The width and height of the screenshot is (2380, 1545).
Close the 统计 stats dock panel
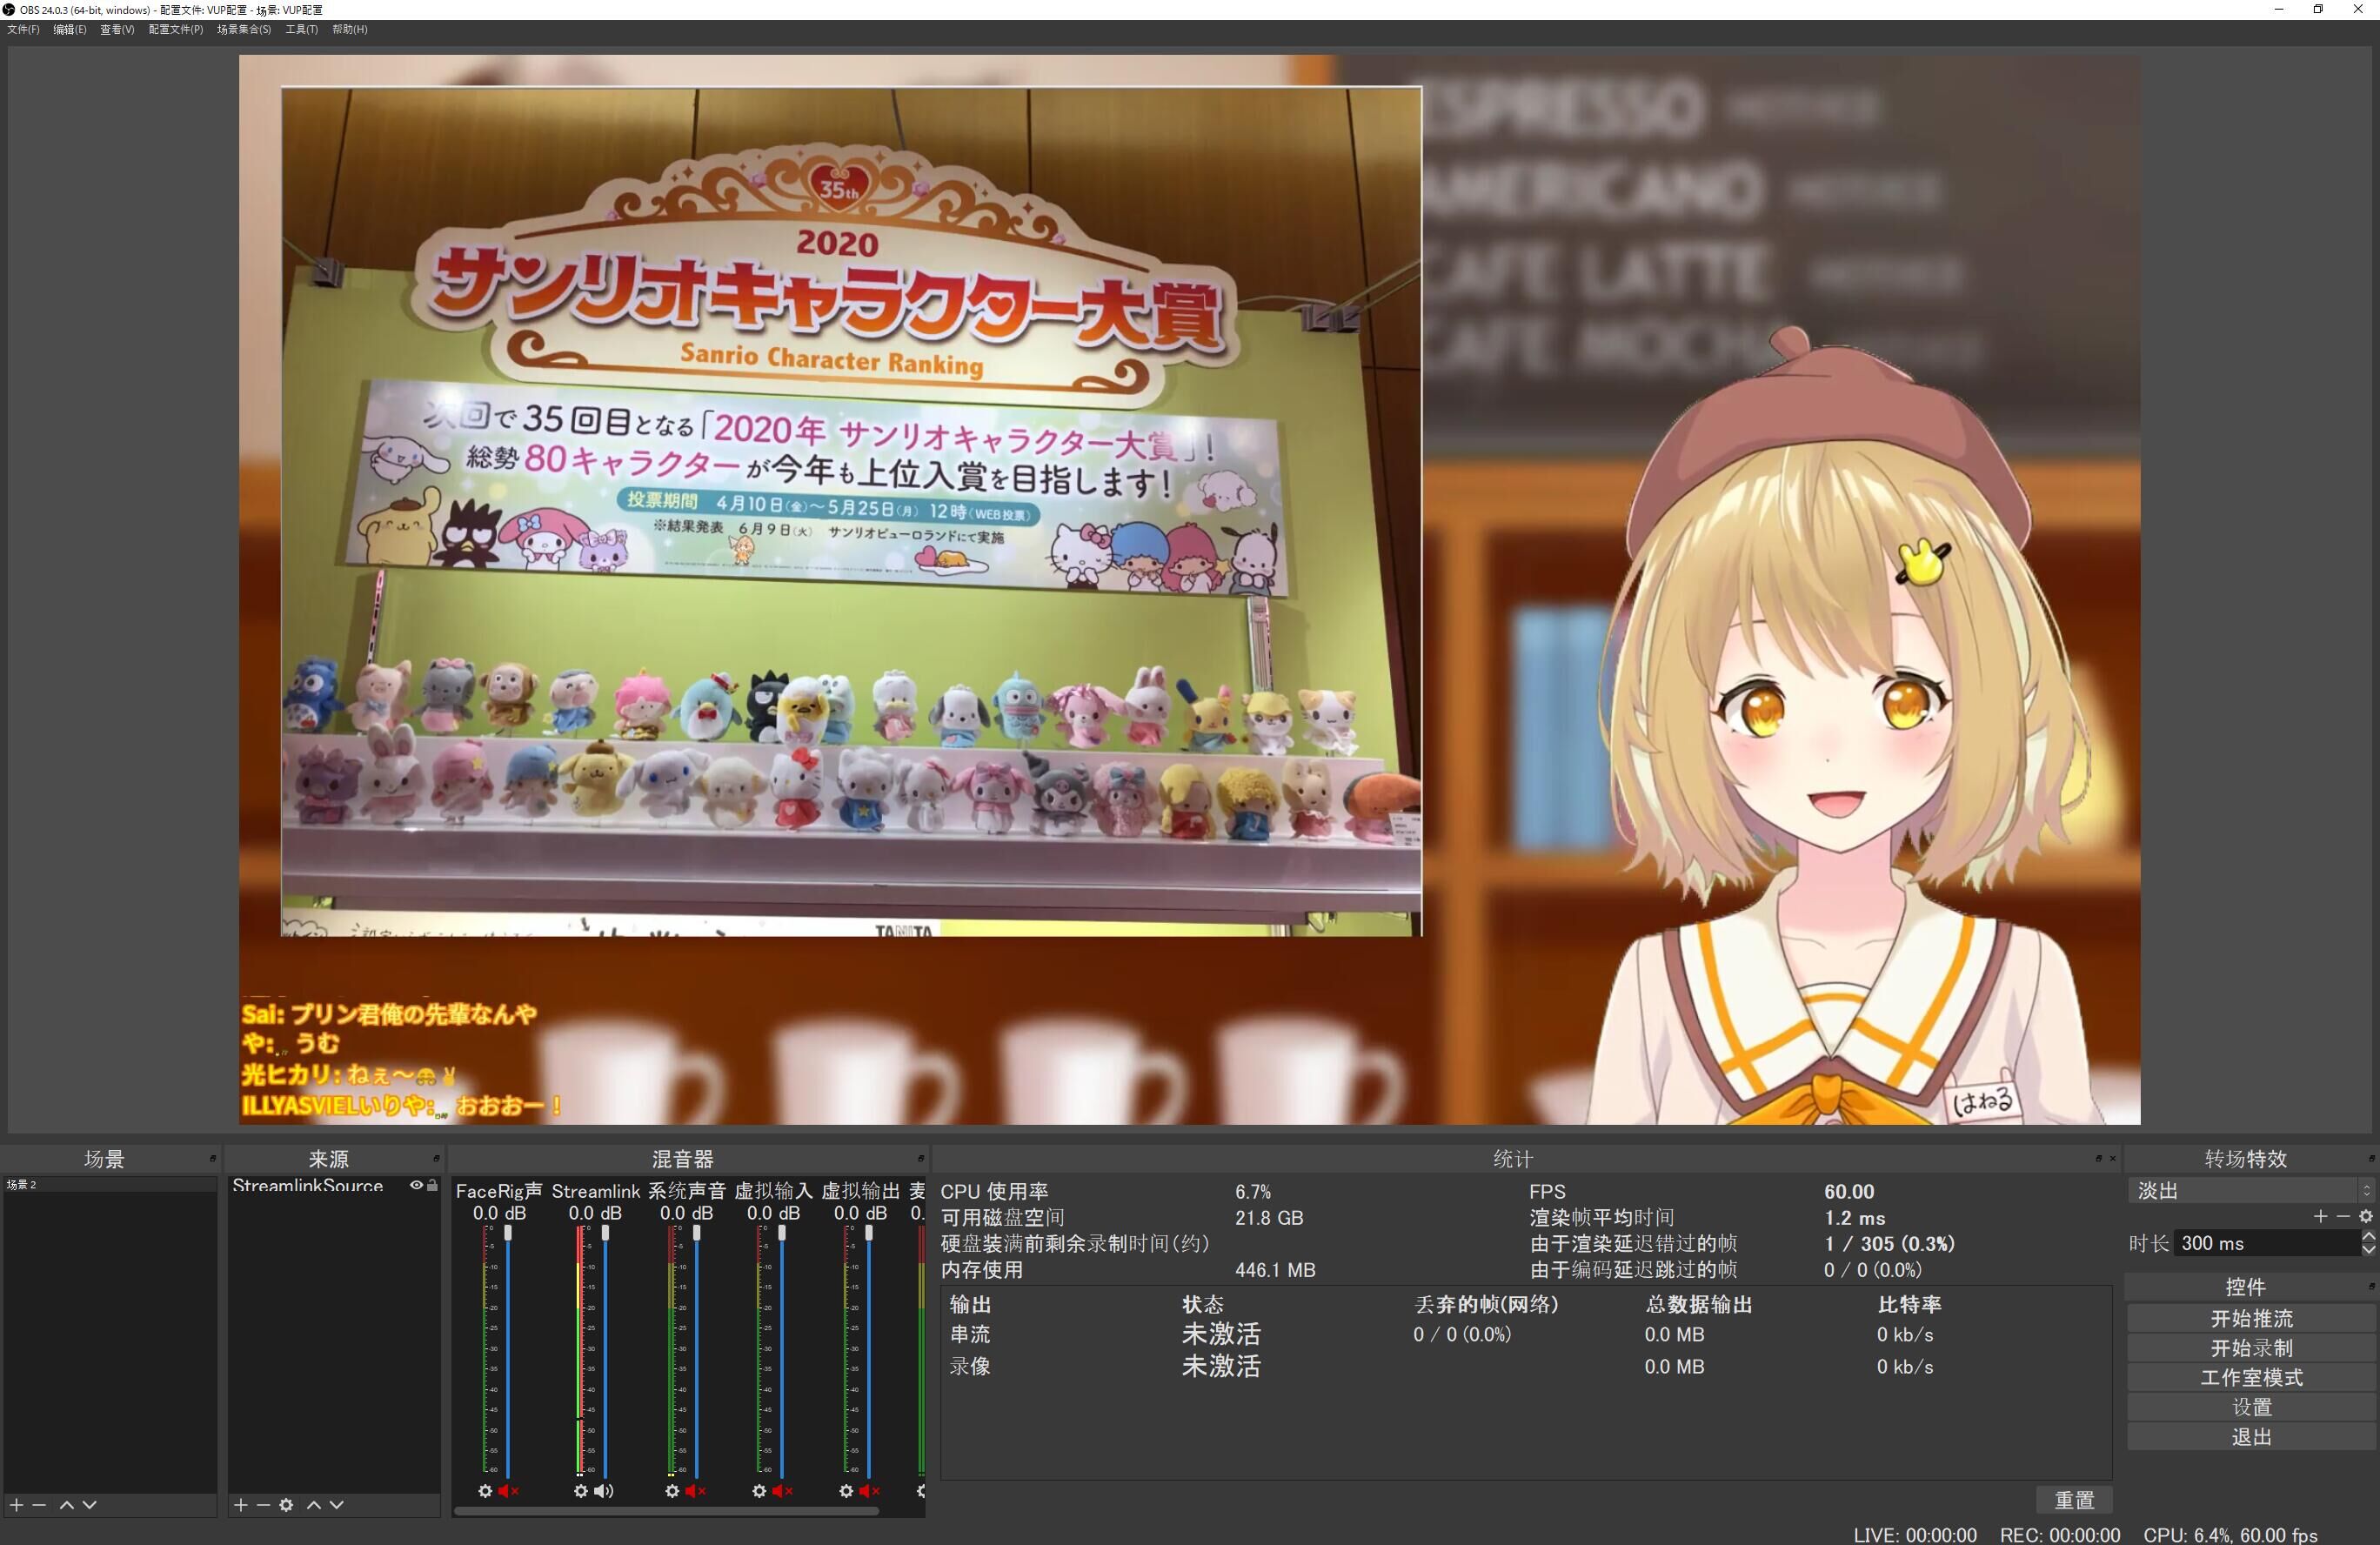2112,1158
